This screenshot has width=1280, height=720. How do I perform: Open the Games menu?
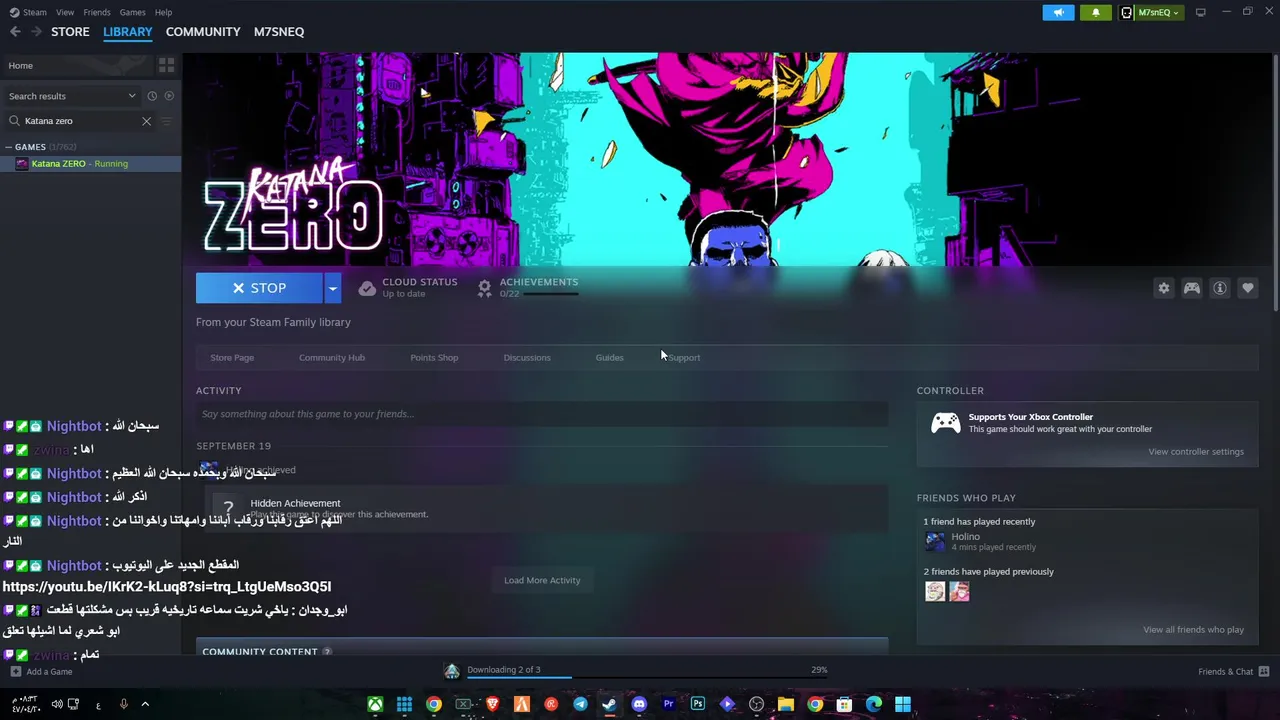coord(132,12)
